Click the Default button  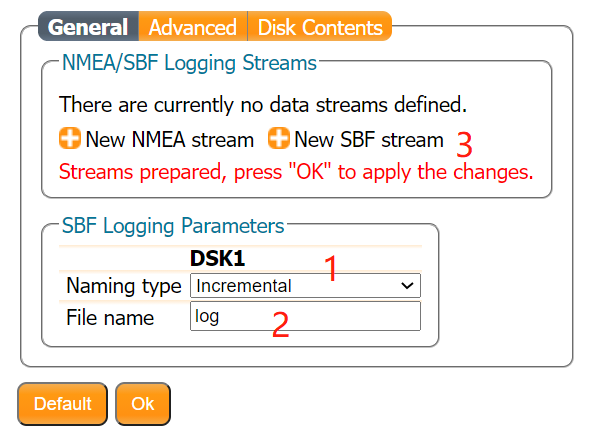tap(62, 404)
